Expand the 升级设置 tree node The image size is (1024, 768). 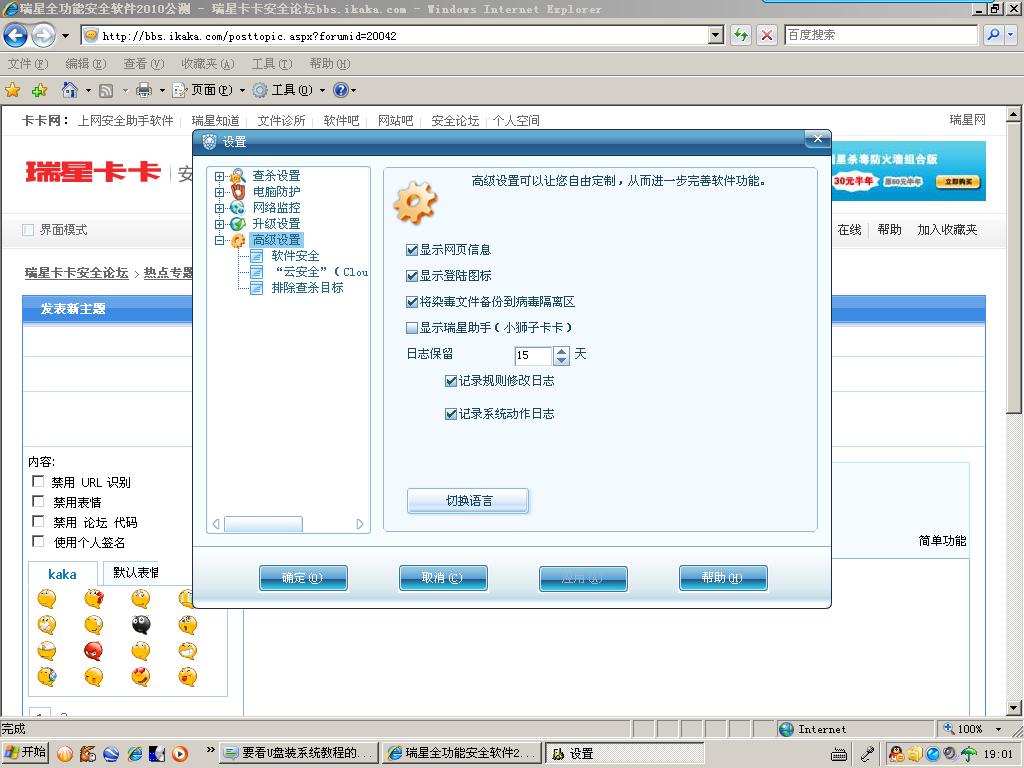[x=219, y=224]
